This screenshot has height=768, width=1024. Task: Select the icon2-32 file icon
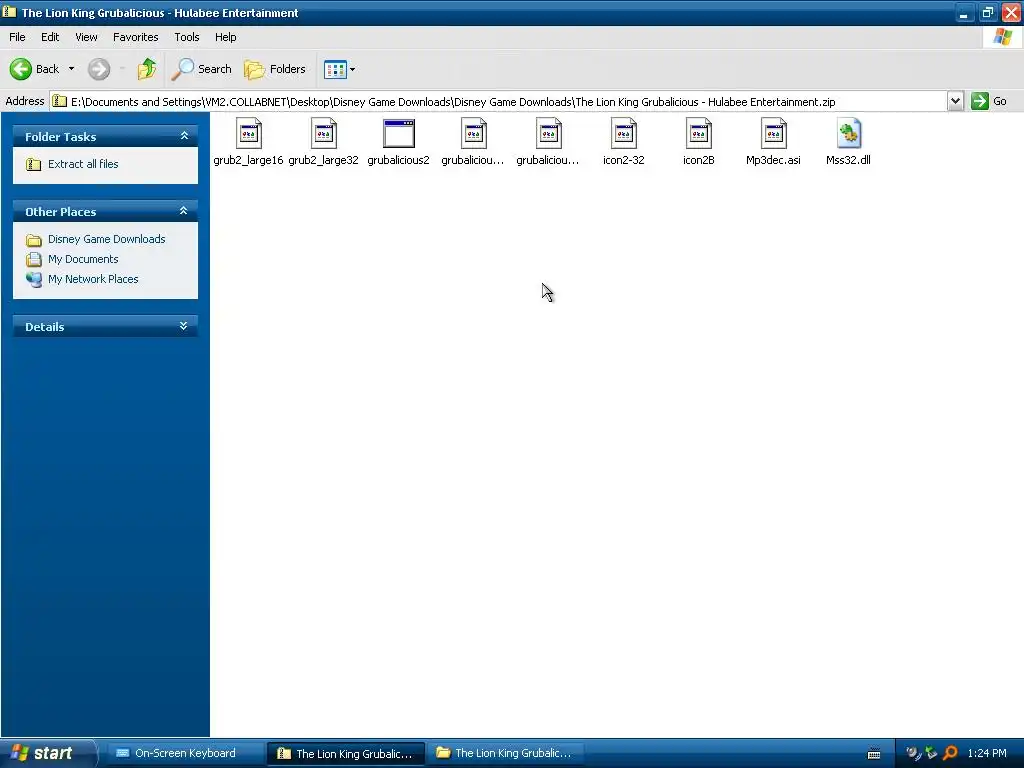point(624,134)
